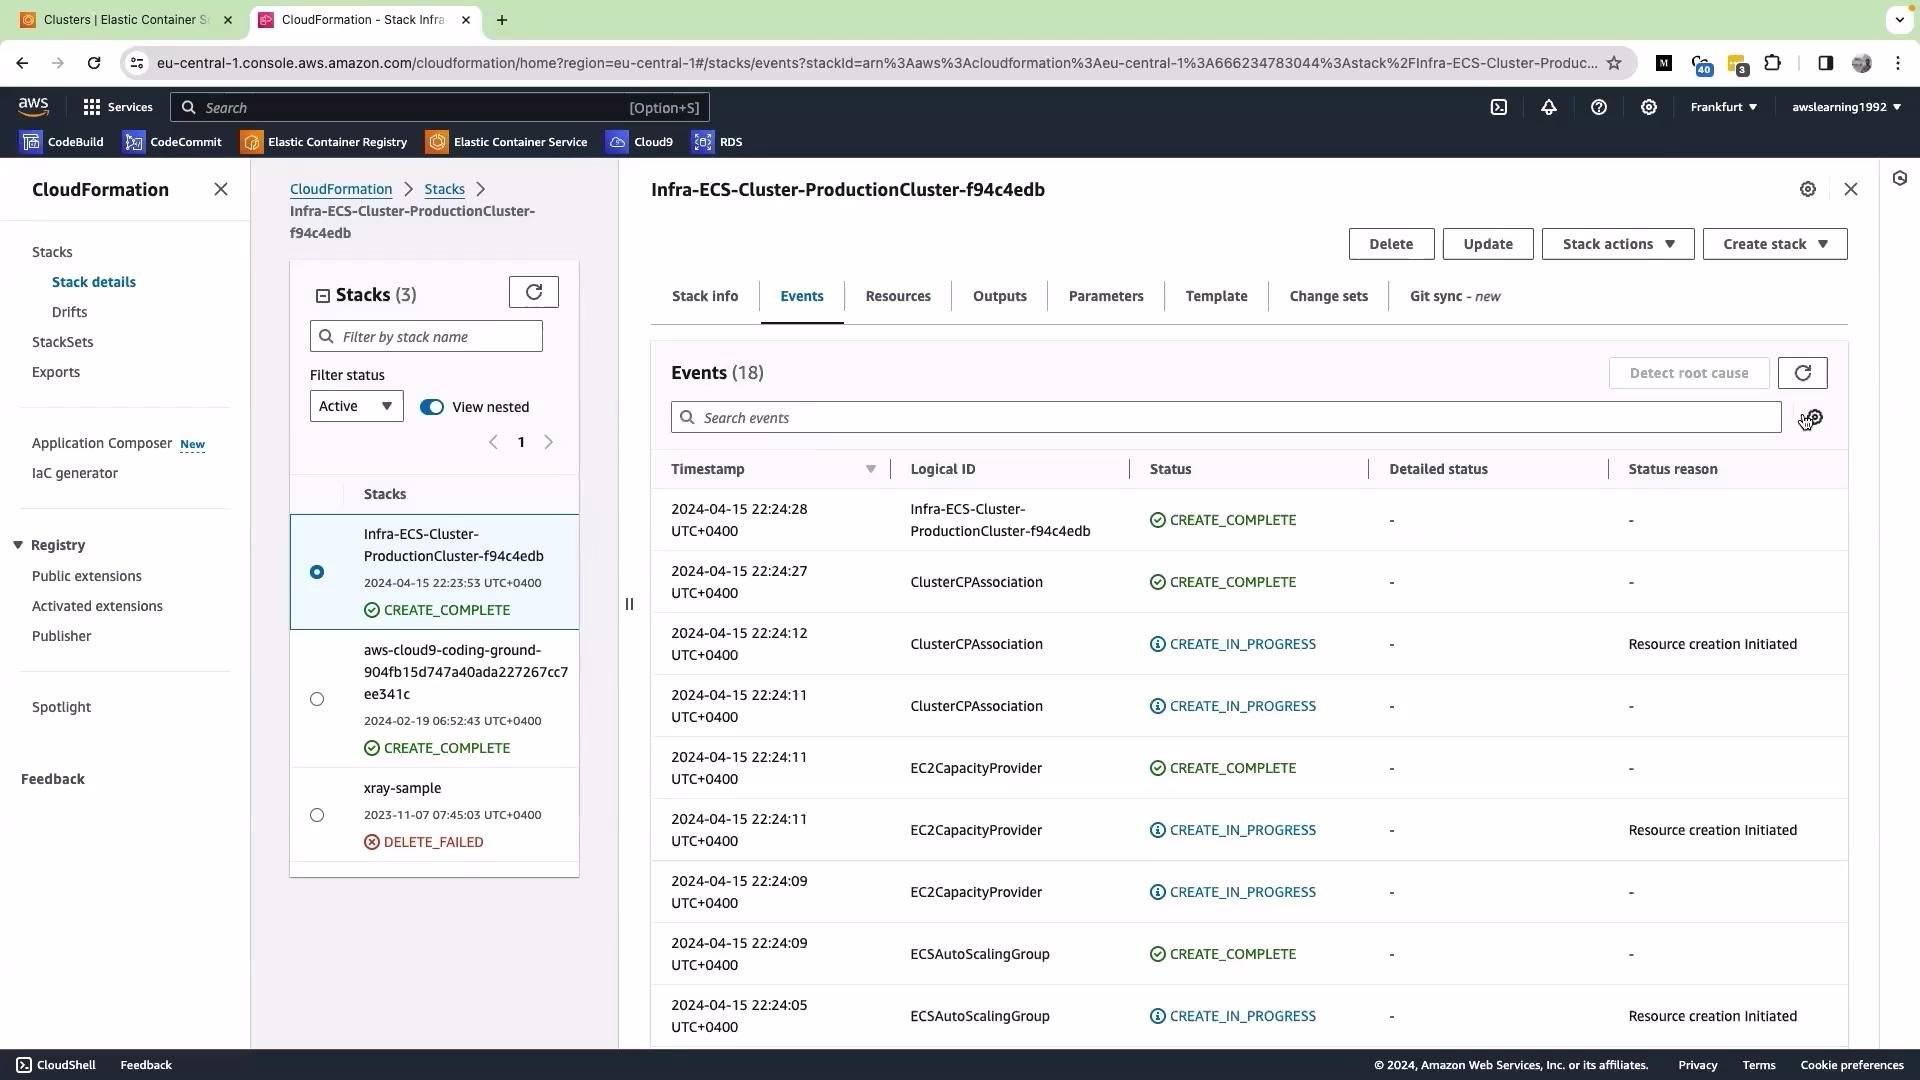
Task: Open CodeBuild shortcut in favorites bar
Action: [62, 142]
